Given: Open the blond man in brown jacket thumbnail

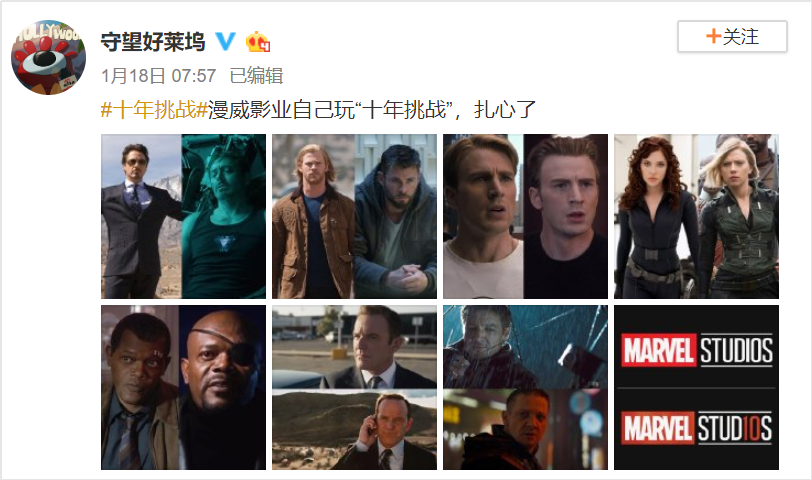Looking at the screenshot, I should tap(354, 216).
